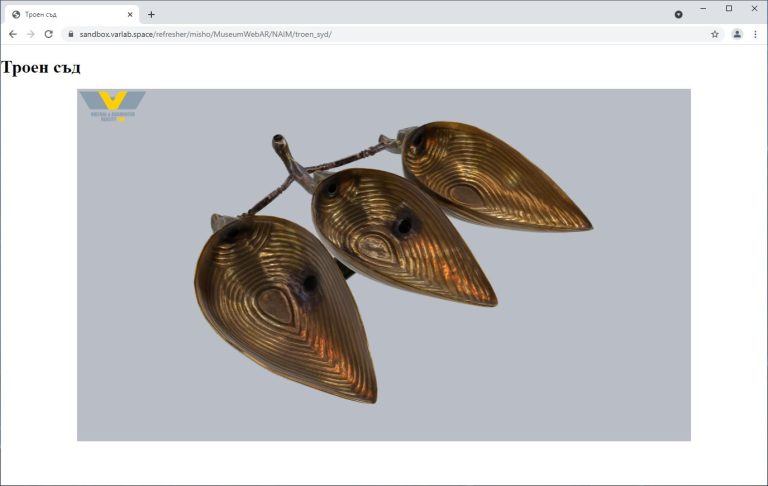
Task: Minimize the Chrome window
Action: (703, 8)
